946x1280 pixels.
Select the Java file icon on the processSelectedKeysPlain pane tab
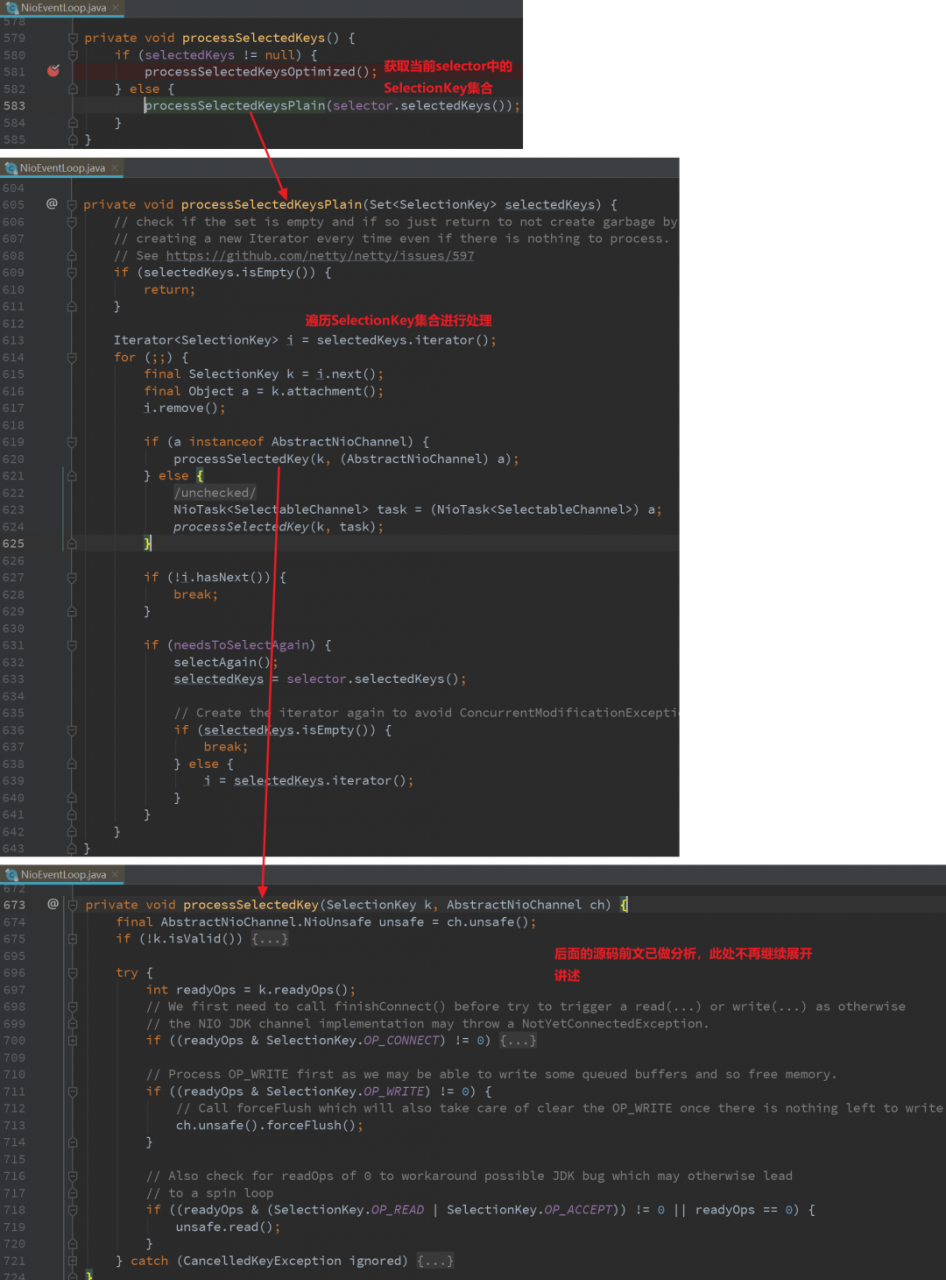pos(11,167)
